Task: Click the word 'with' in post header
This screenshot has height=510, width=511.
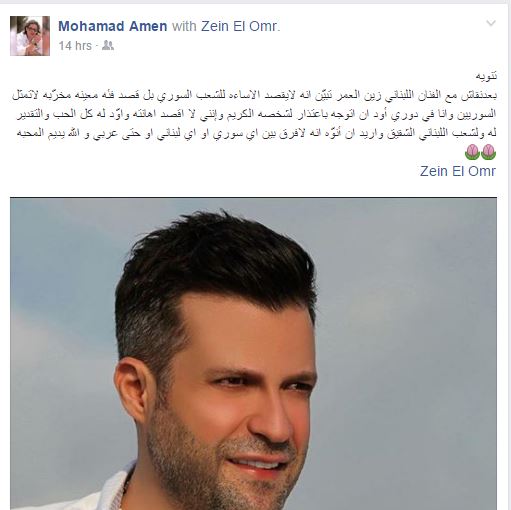Action: tap(184, 26)
